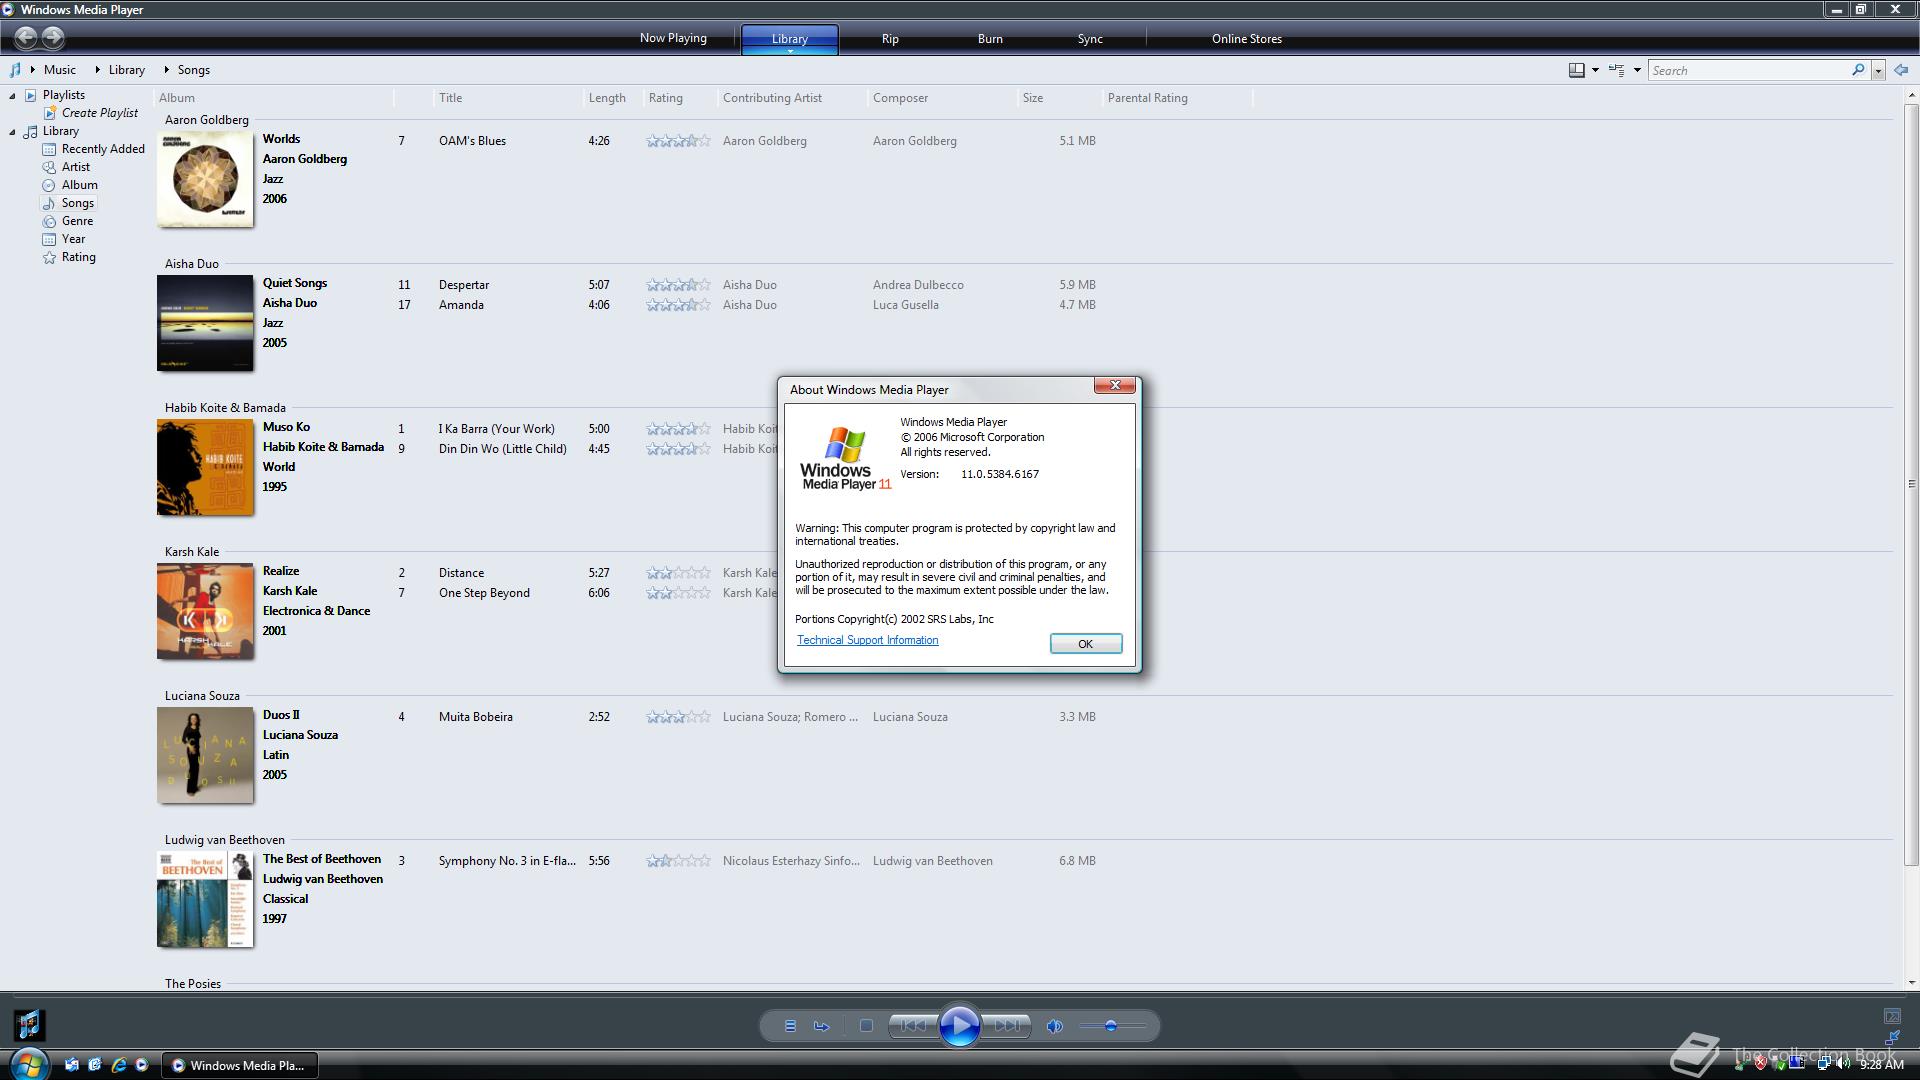Open the Burn tab
Image resolution: width=1920 pixels, height=1080 pixels.
(x=990, y=39)
